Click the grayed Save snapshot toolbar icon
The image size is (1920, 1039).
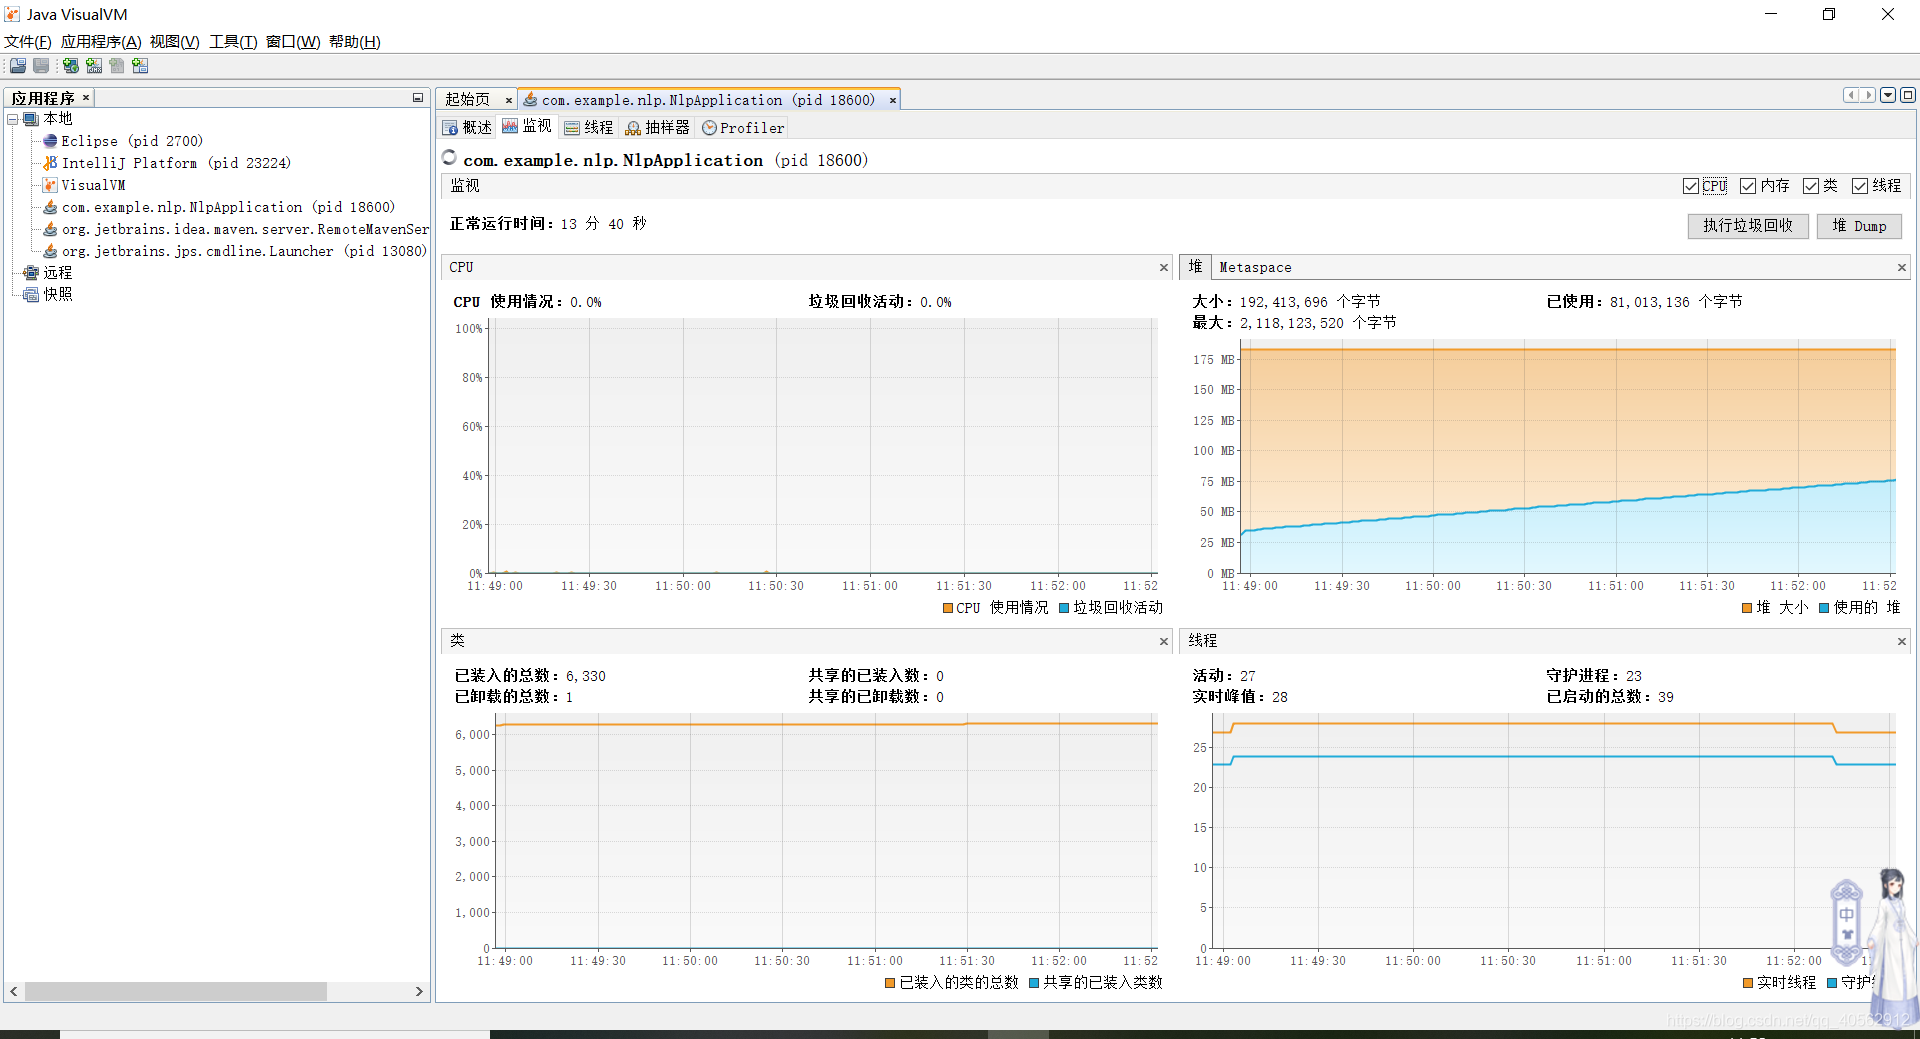(41, 66)
